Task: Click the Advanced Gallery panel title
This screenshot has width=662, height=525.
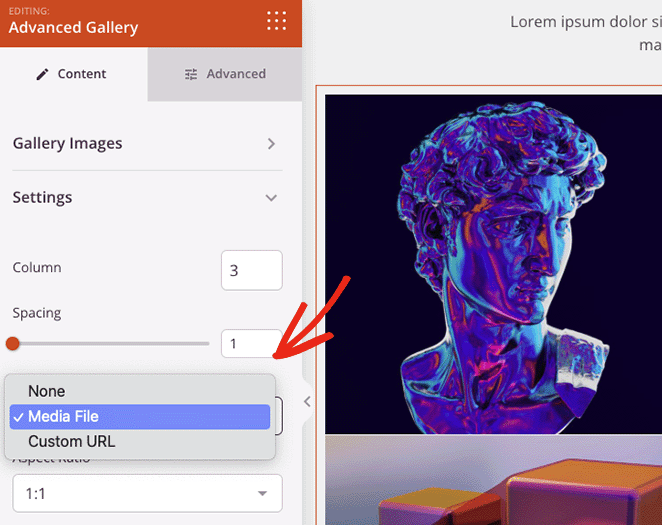Action: coord(73,27)
